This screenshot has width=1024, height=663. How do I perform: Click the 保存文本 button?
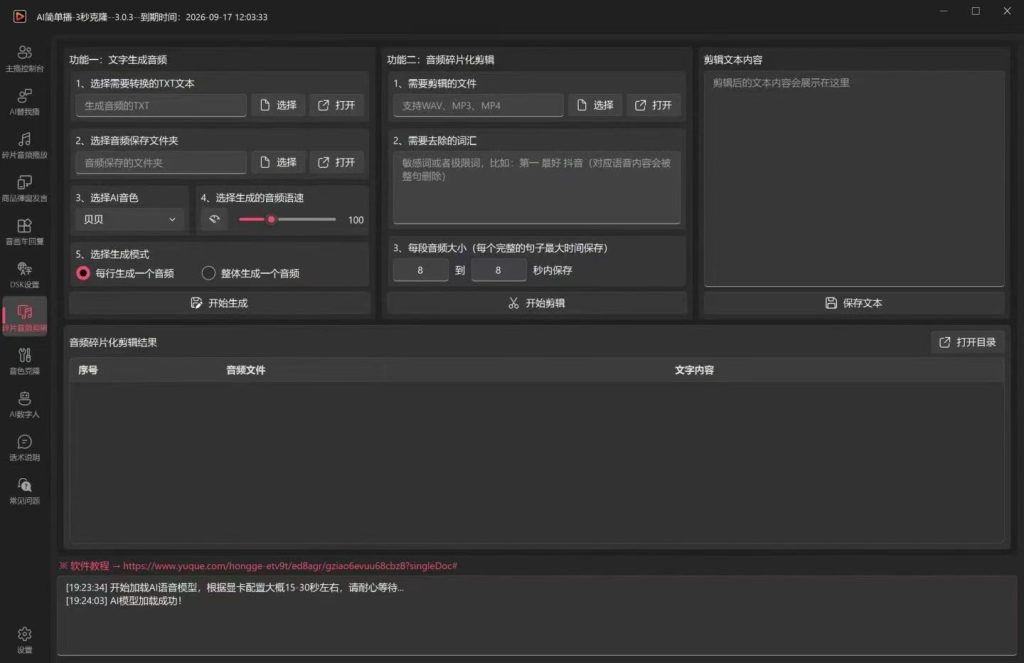coord(854,303)
